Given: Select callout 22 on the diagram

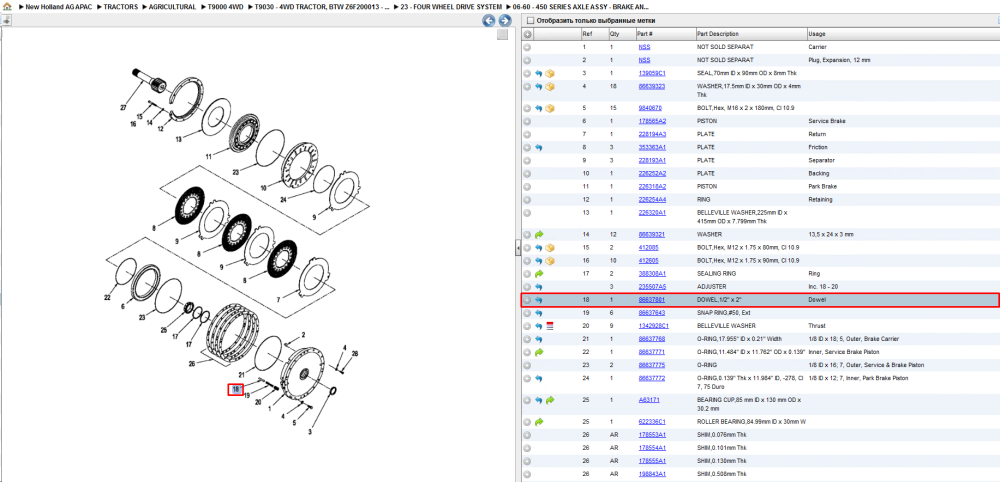Looking at the screenshot, I should (x=107, y=298).
